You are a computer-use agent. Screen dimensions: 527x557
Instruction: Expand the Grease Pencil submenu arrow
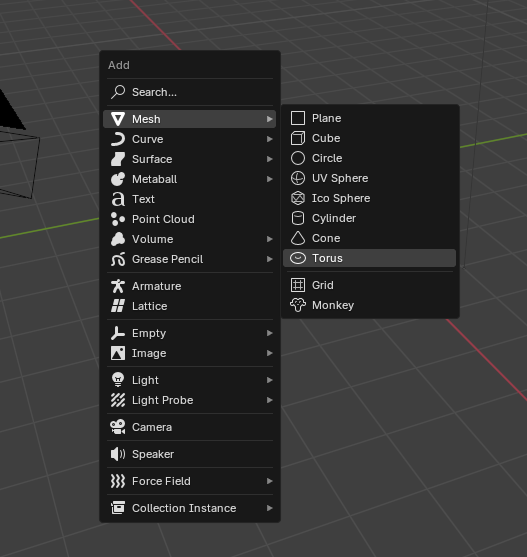pyautogui.click(x=270, y=259)
